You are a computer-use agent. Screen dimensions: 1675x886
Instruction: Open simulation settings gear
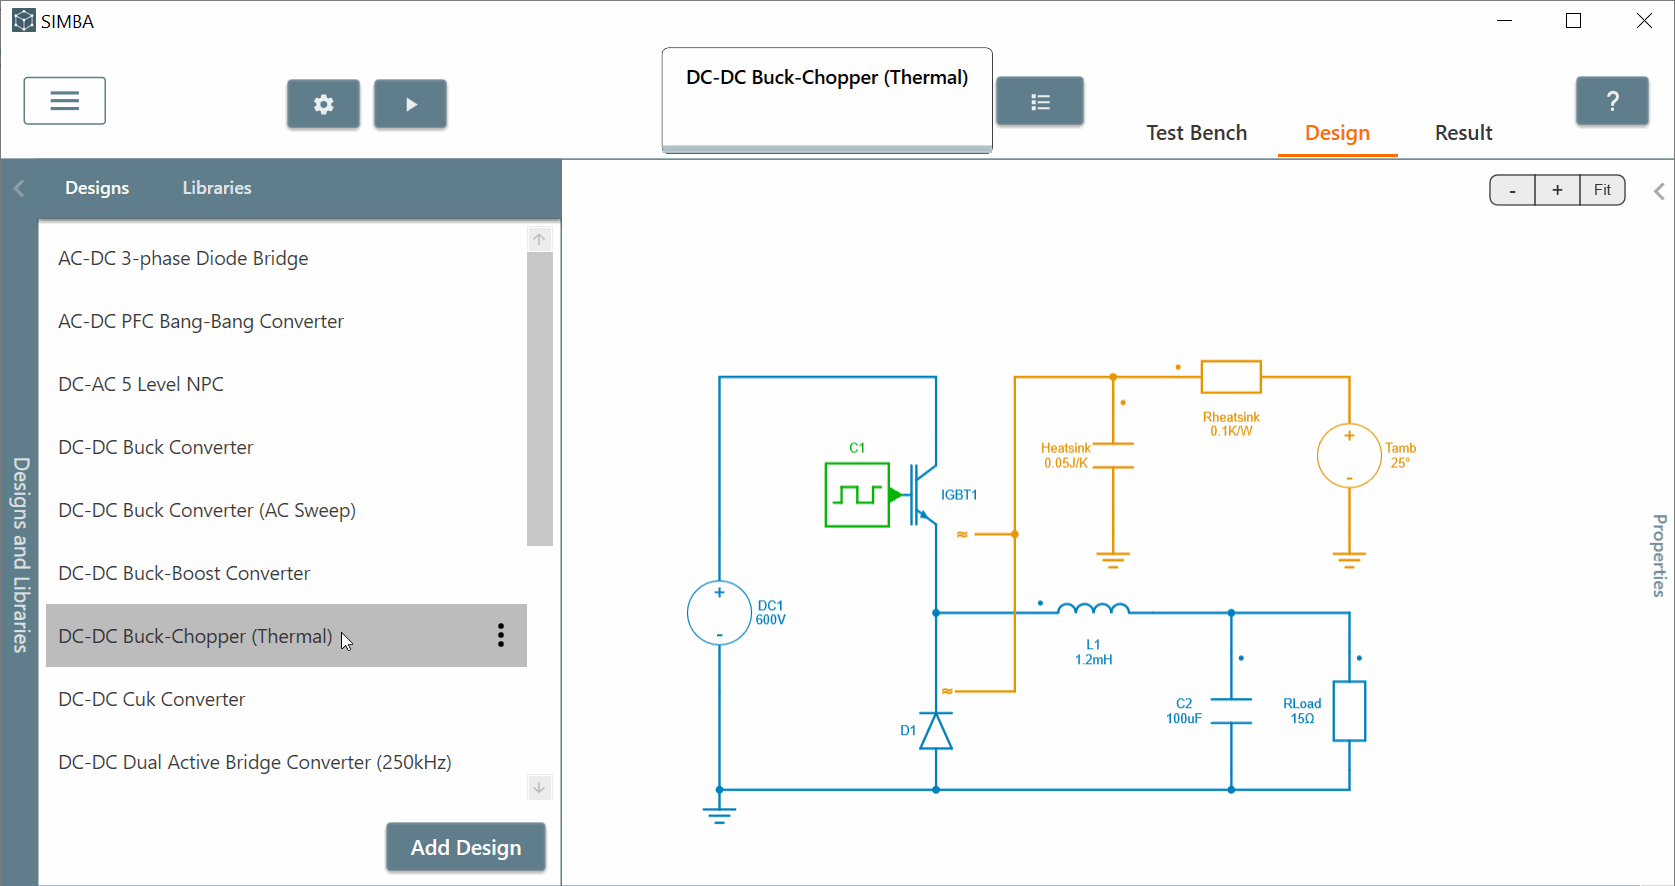[x=323, y=104]
